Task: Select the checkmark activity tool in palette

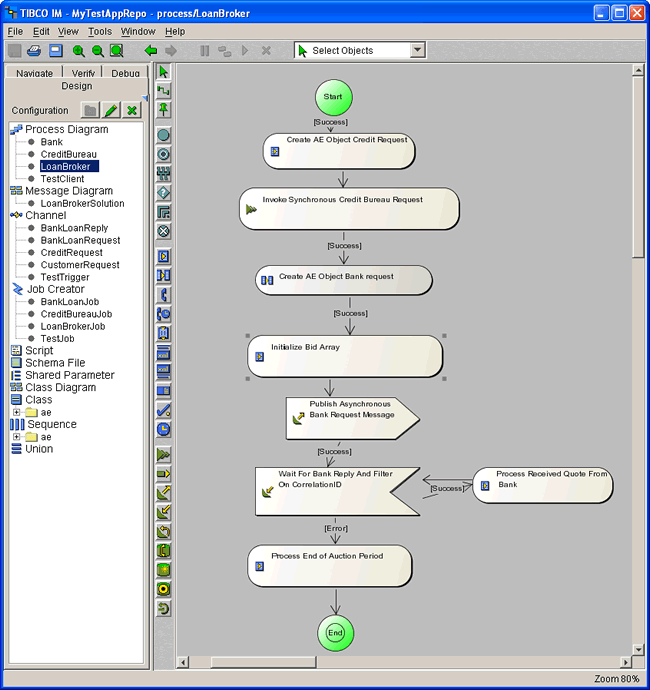Action: [x=164, y=410]
